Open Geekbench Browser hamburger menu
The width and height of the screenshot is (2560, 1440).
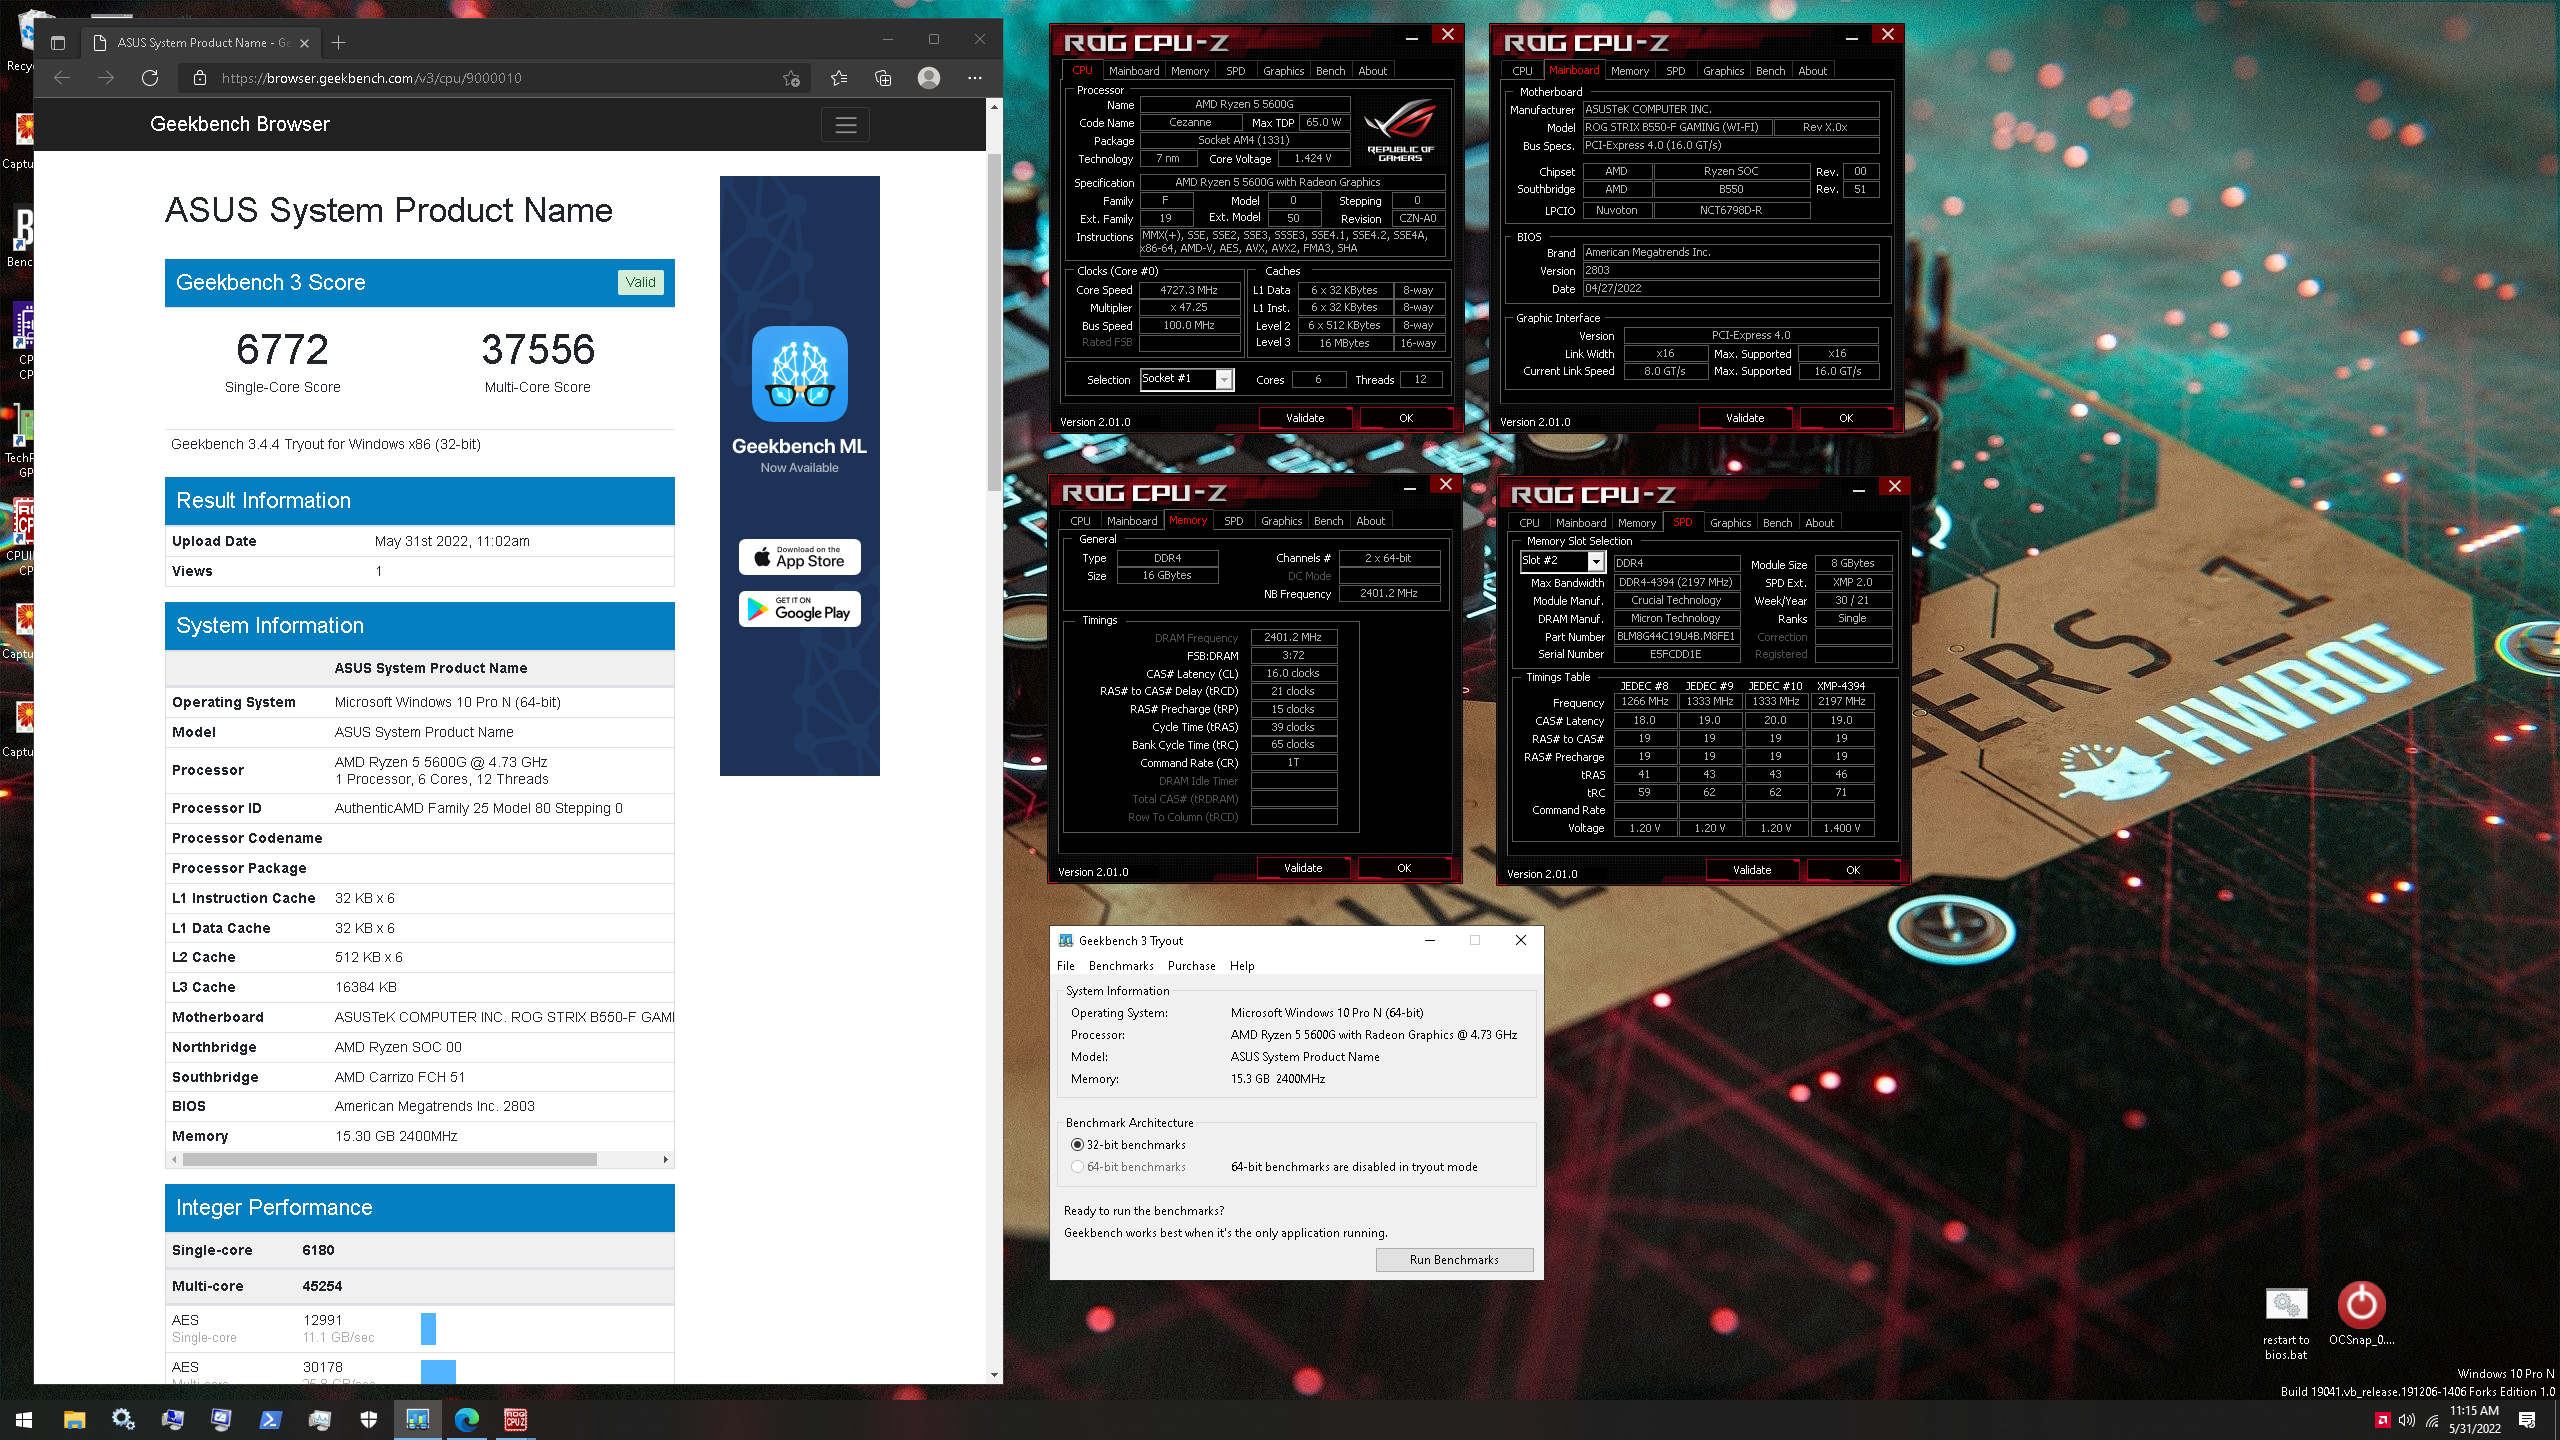coord(846,125)
